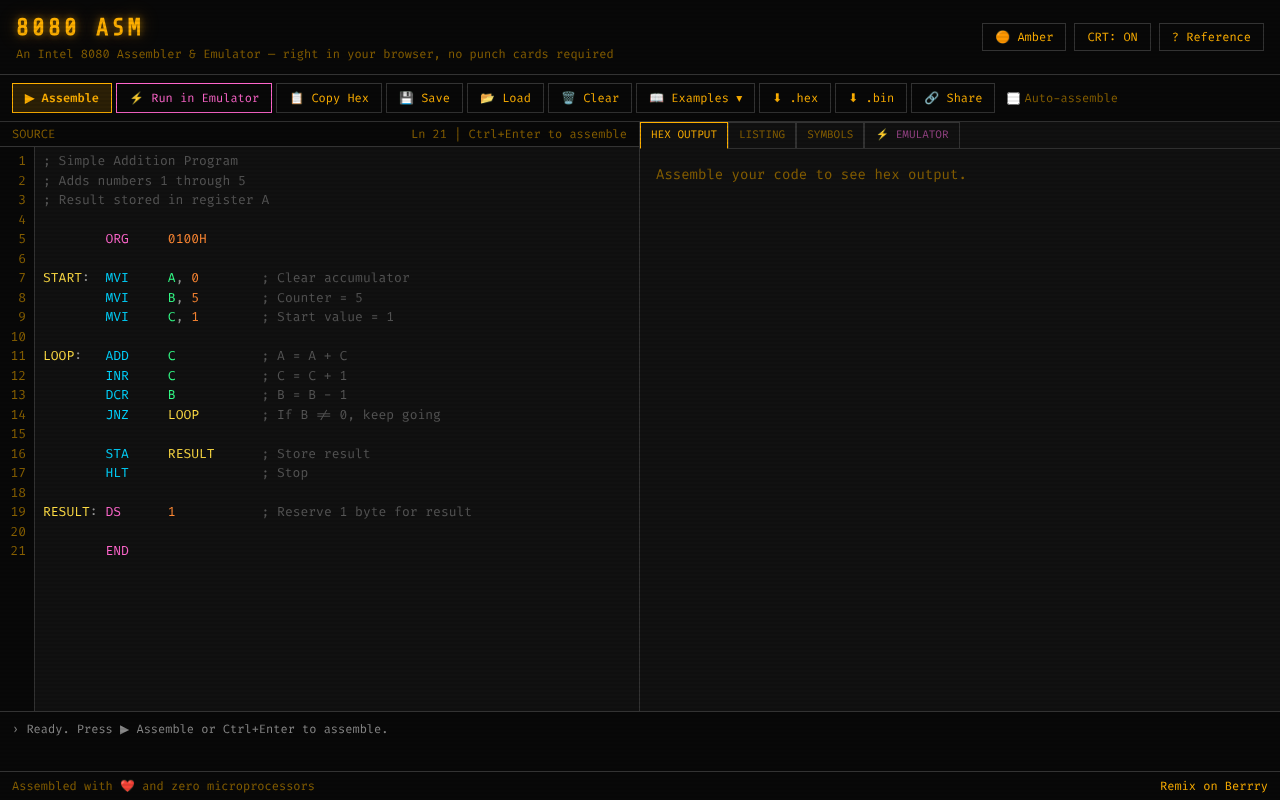Click the ORG directive on line 5
This screenshot has height=800, width=1280.
pos(117,239)
